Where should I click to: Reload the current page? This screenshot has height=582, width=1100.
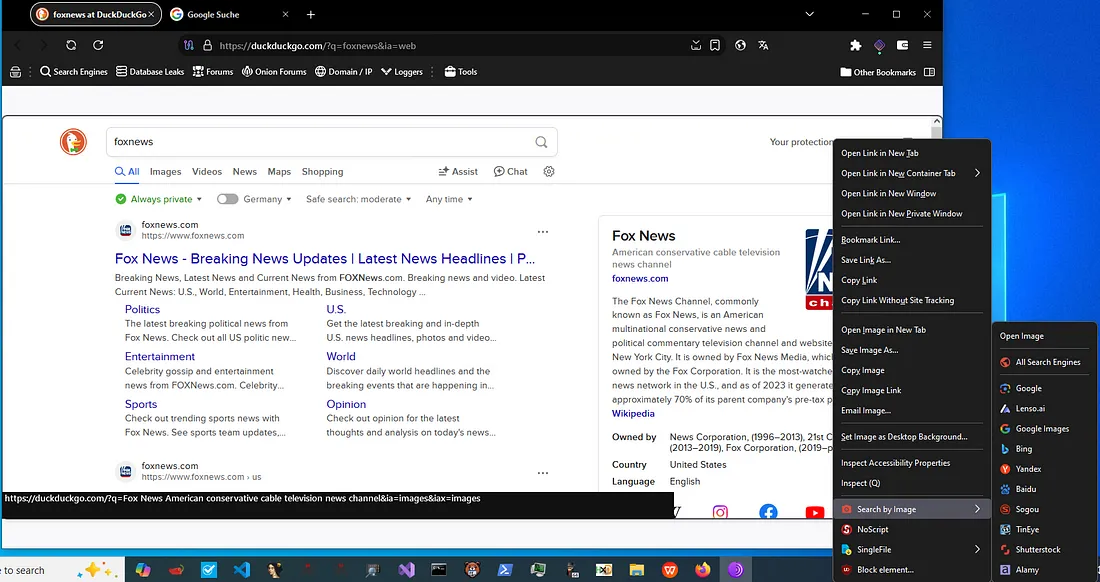pos(98,45)
